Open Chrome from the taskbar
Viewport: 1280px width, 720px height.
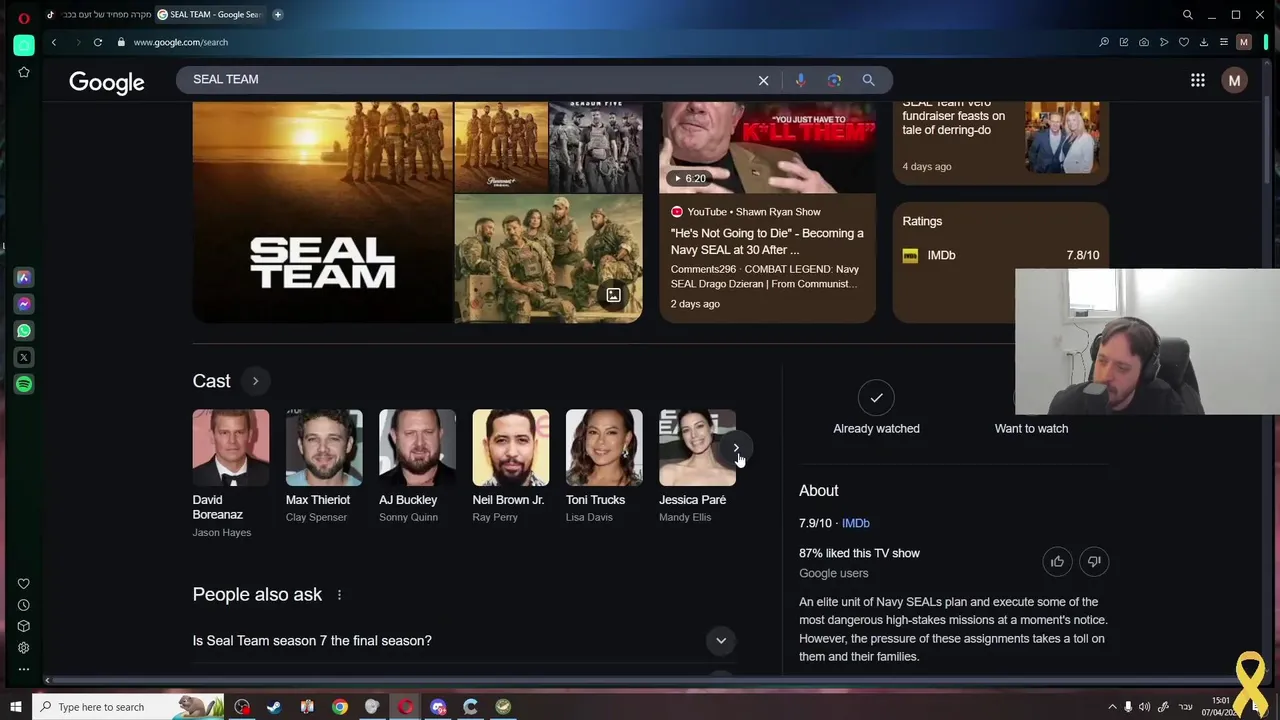(x=340, y=707)
